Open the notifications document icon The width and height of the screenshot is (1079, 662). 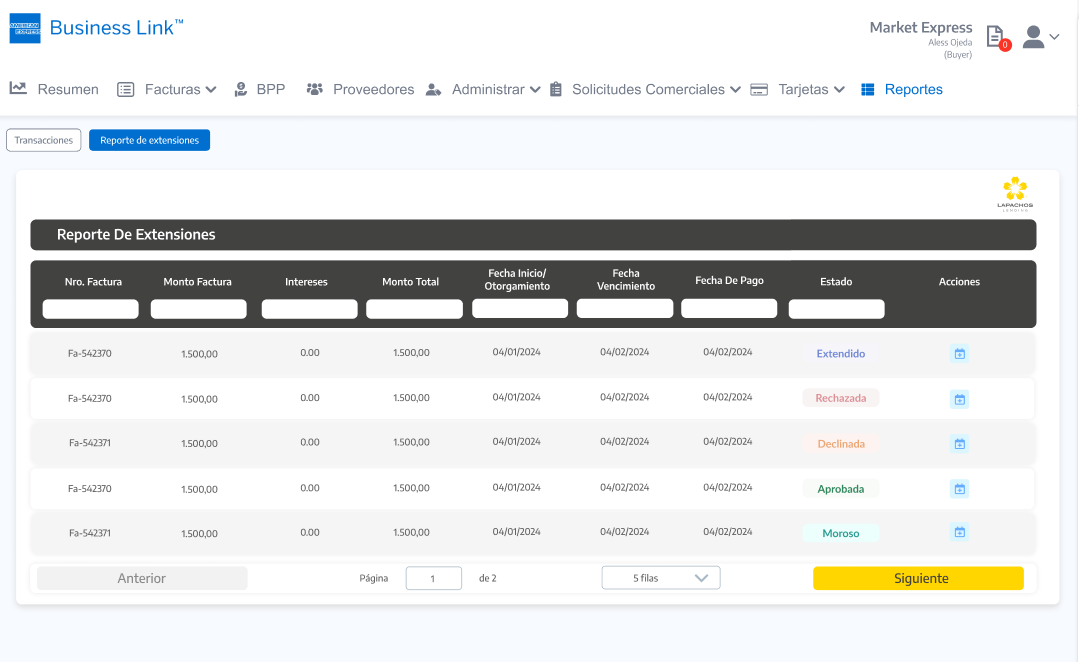point(995,37)
